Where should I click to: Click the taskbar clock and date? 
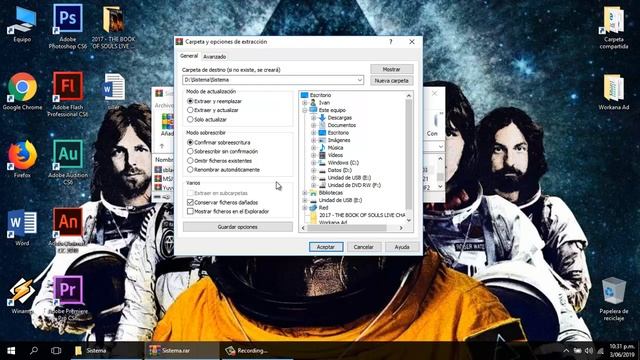(622, 351)
